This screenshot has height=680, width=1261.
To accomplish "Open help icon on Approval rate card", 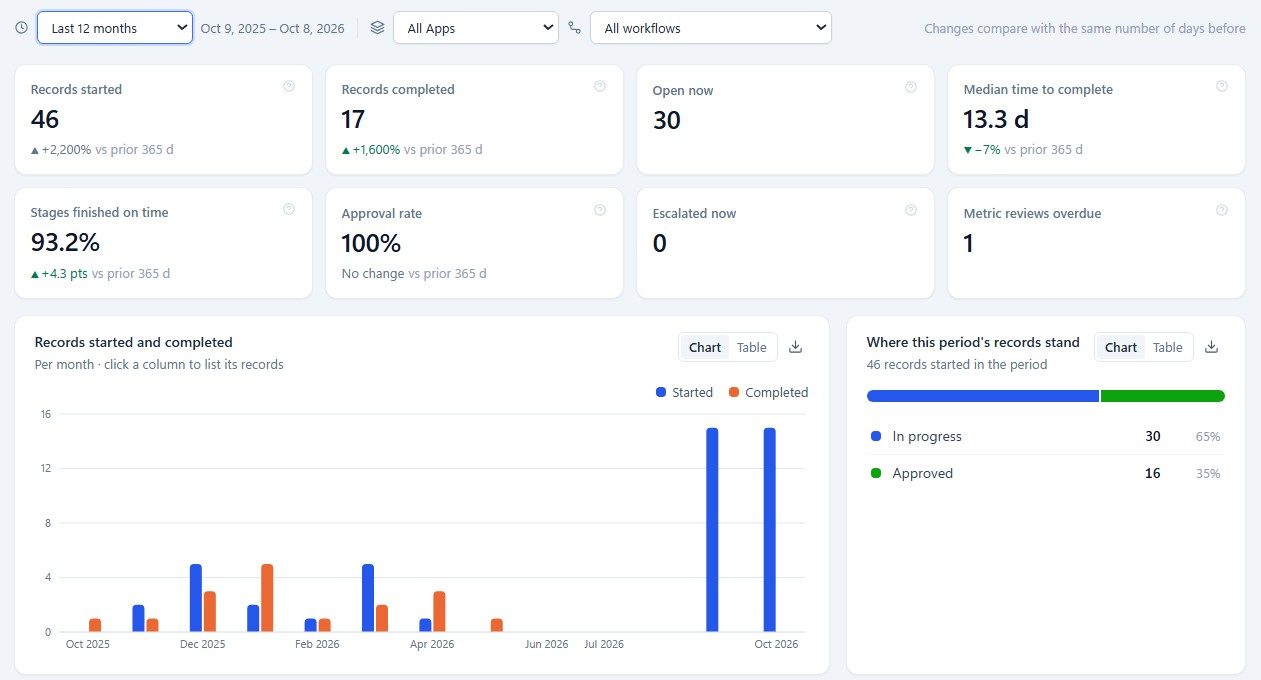I will (x=600, y=210).
